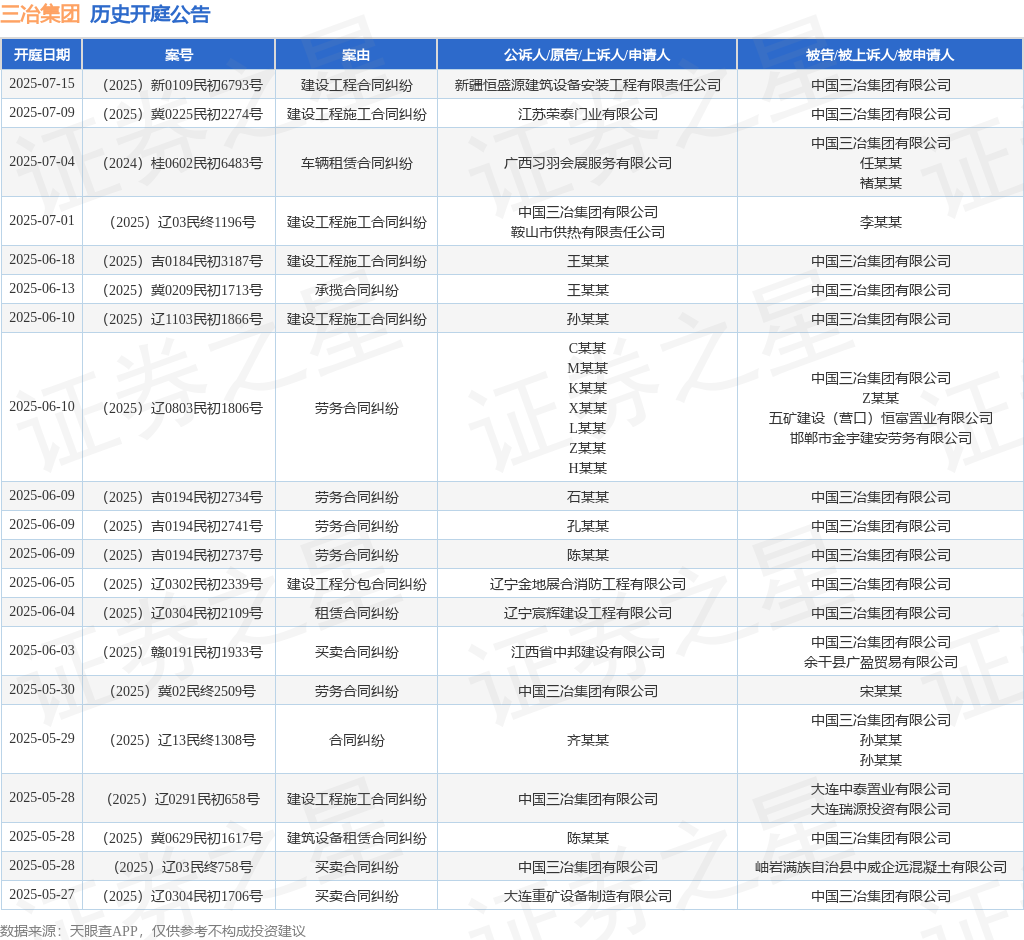The width and height of the screenshot is (1024, 940).
Task: Select case number (2025)冀0225民初2274号
Action: [x=179, y=114]
